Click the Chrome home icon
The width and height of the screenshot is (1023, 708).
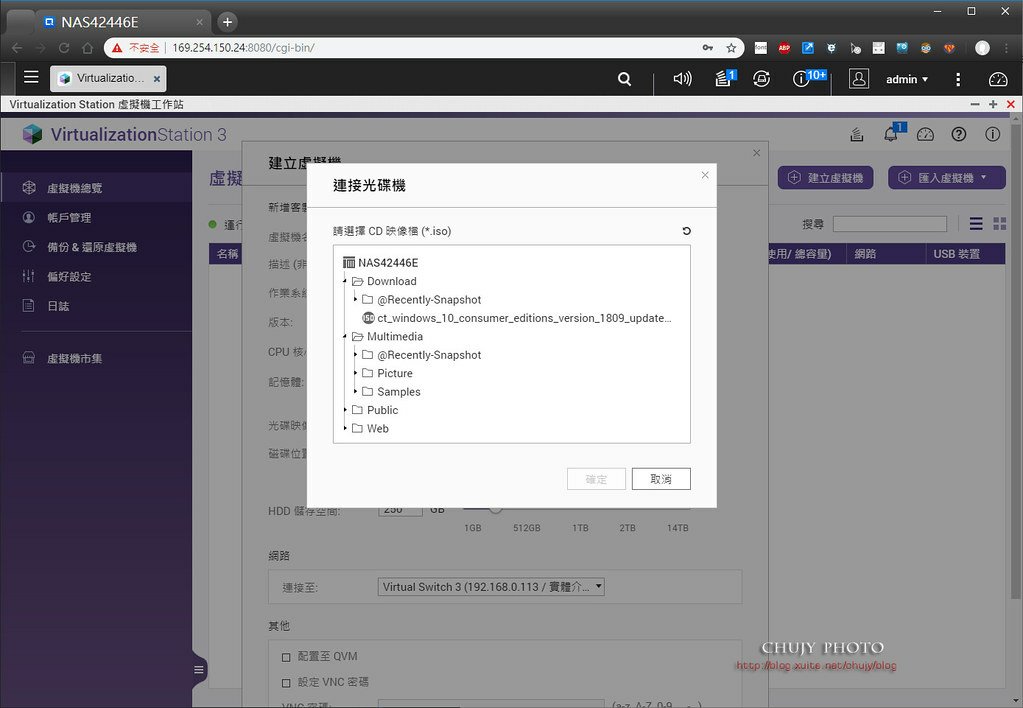[x=87, y=48]
